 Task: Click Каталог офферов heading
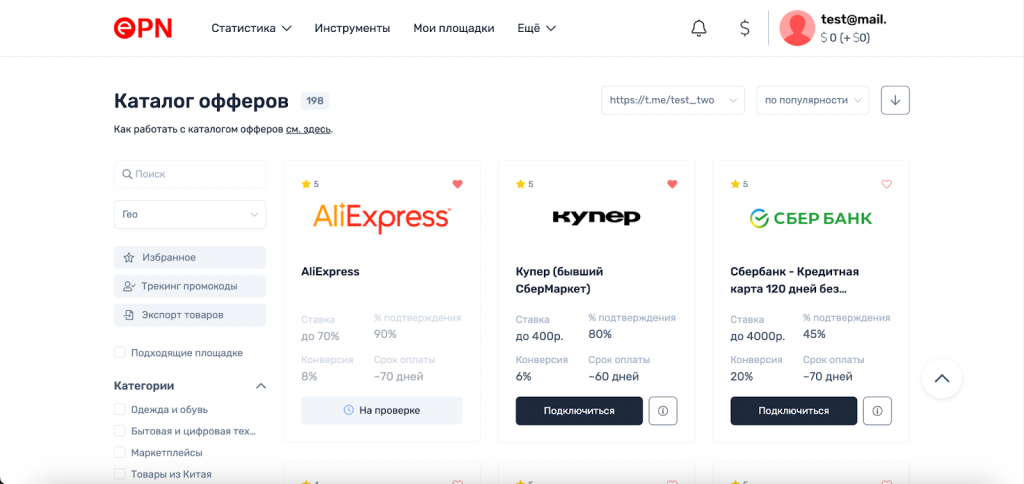point(201,101)
